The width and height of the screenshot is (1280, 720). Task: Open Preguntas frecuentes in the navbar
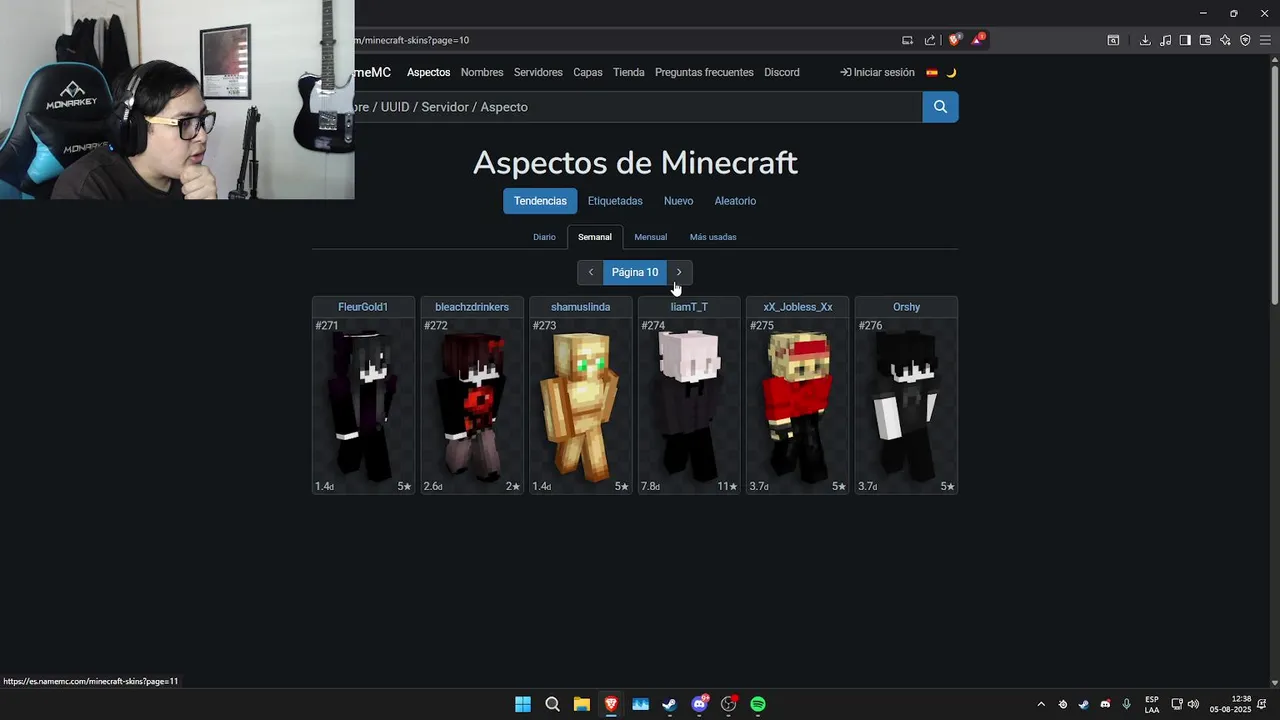coord(704,72)
